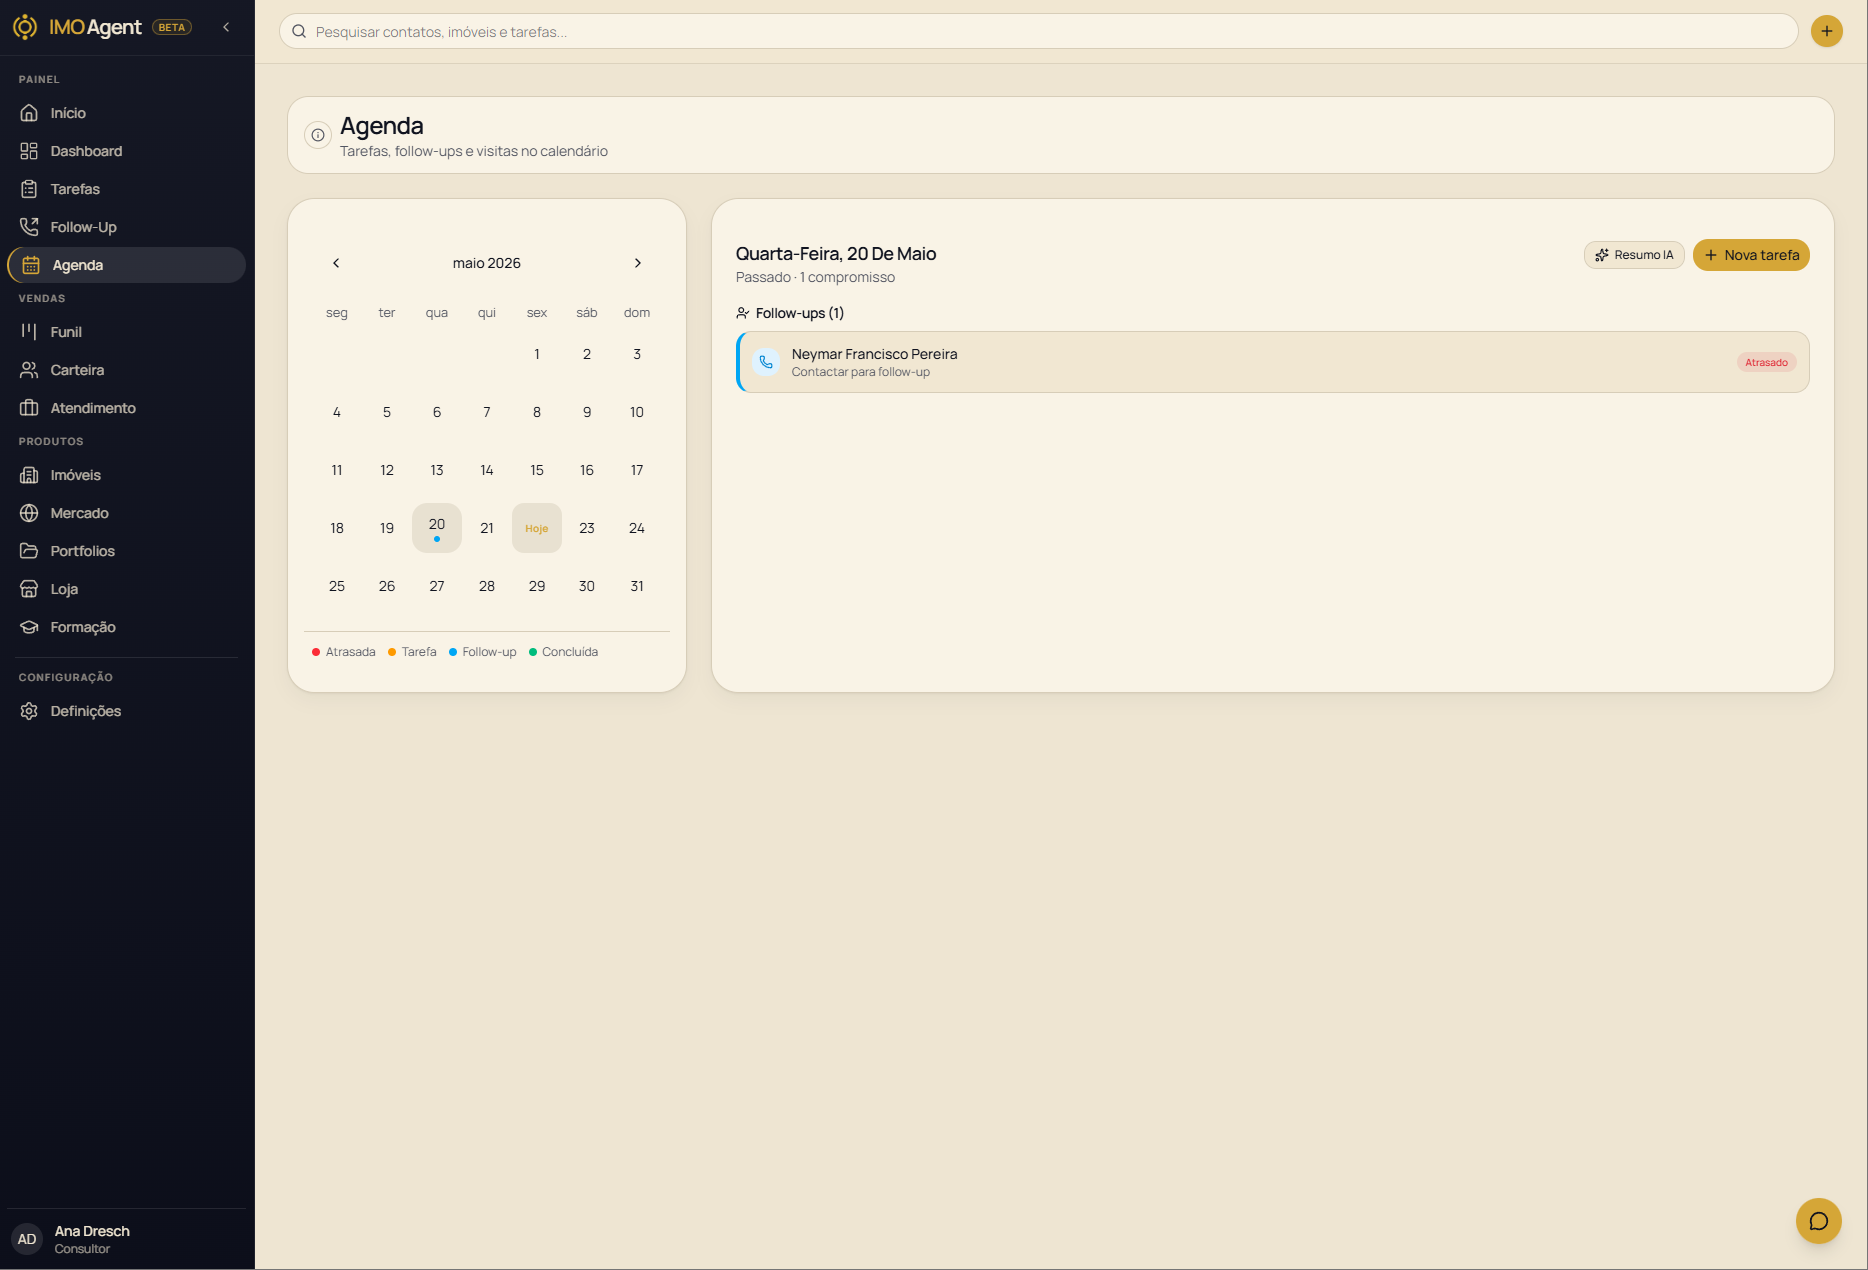Click the Follow-up blue legend dot
The image size is (1868, 1270).
(453, 652)
